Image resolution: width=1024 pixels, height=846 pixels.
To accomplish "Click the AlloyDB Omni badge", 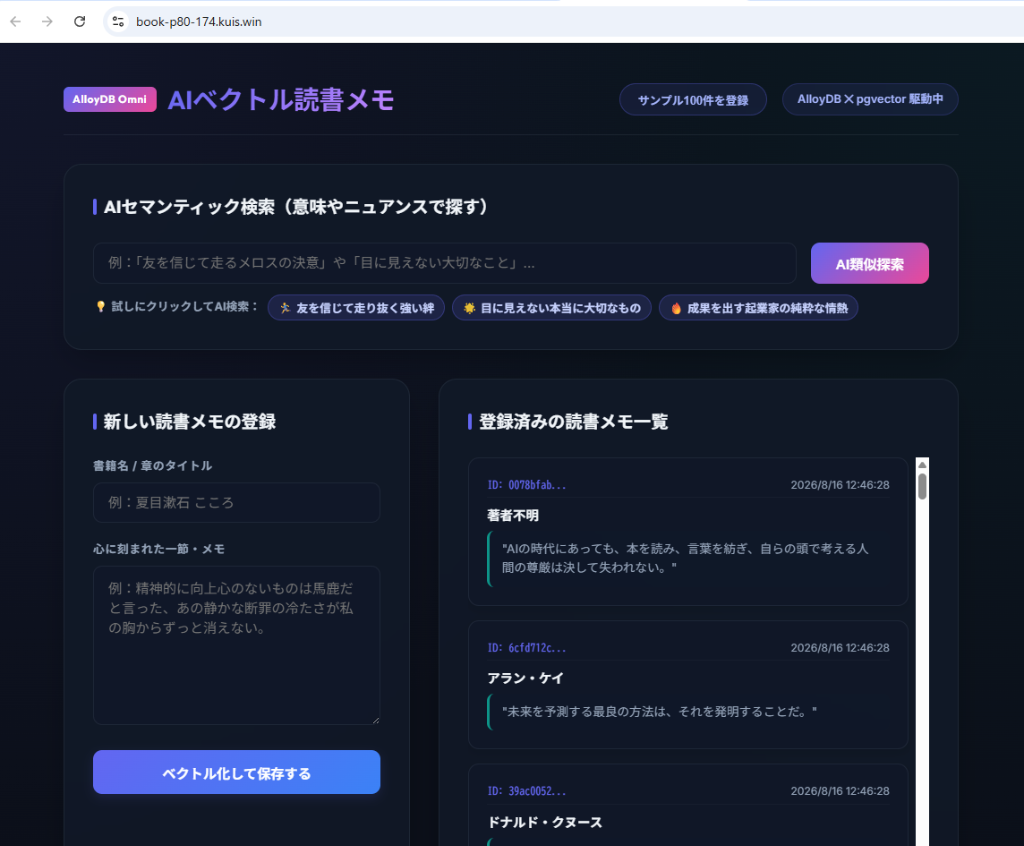I will [110, 99].
